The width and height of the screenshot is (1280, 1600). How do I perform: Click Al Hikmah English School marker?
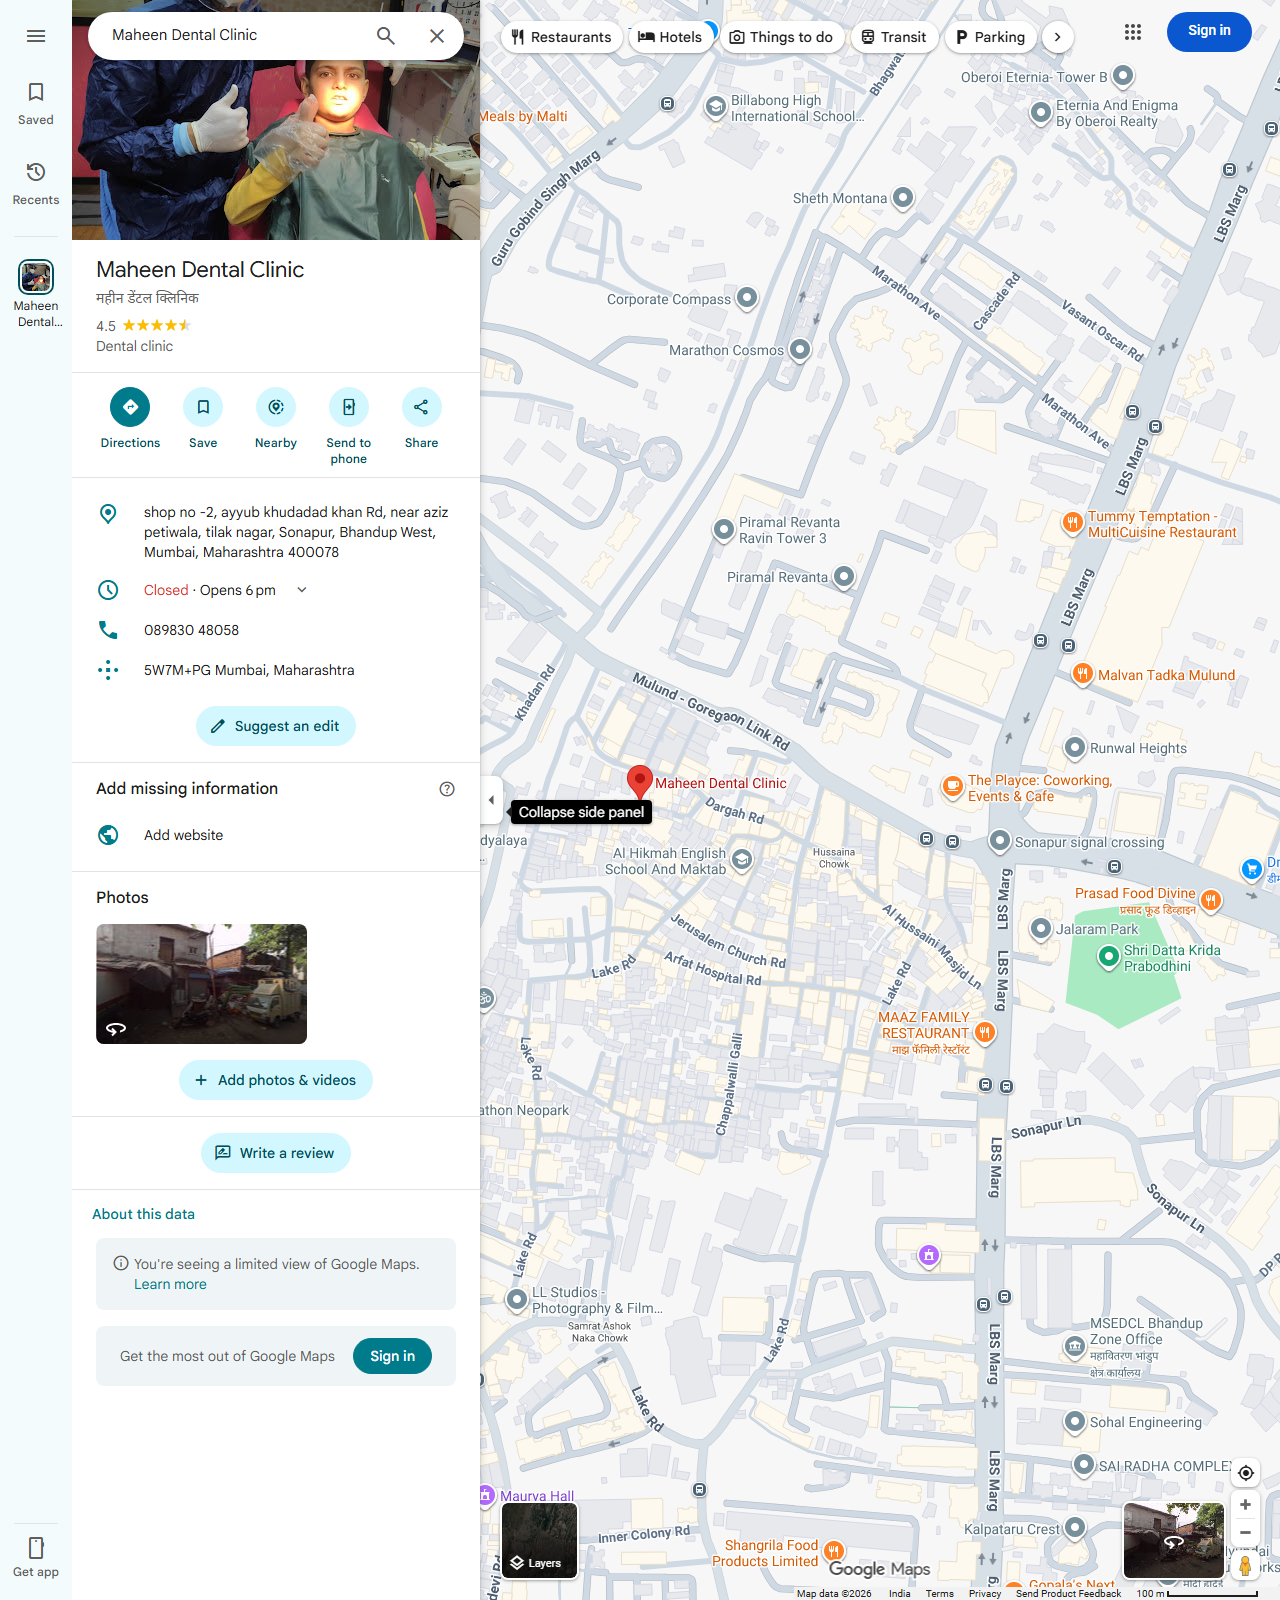741,859
